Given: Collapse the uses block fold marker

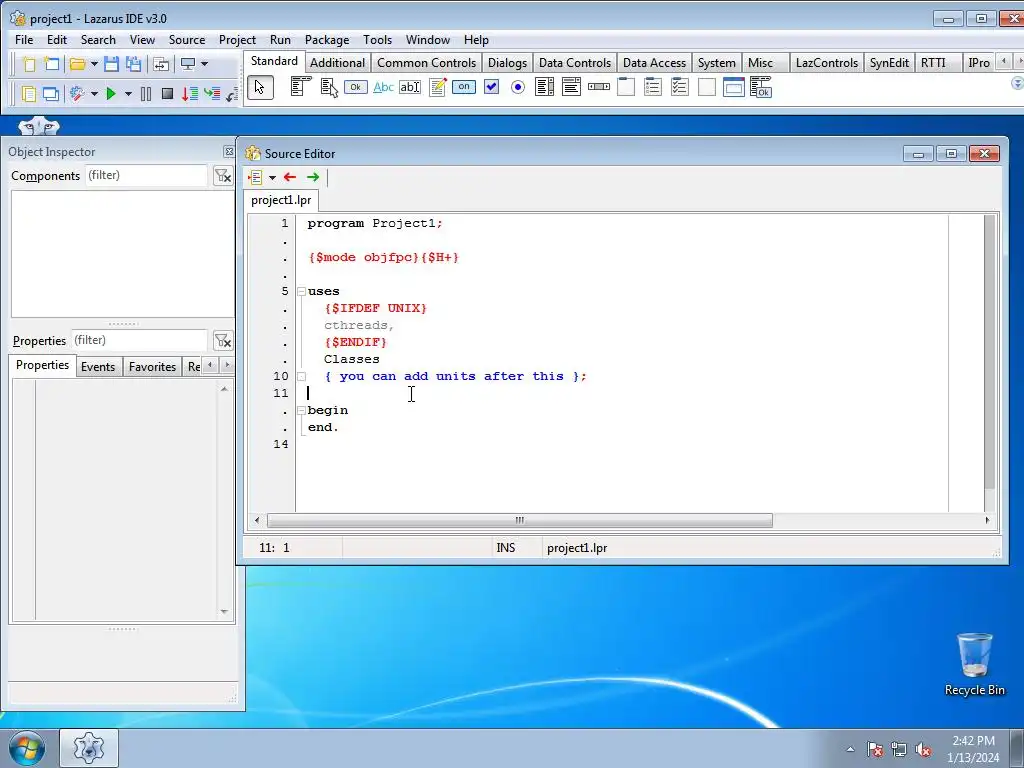Looking at the screenshot, I should pos(301,291).
